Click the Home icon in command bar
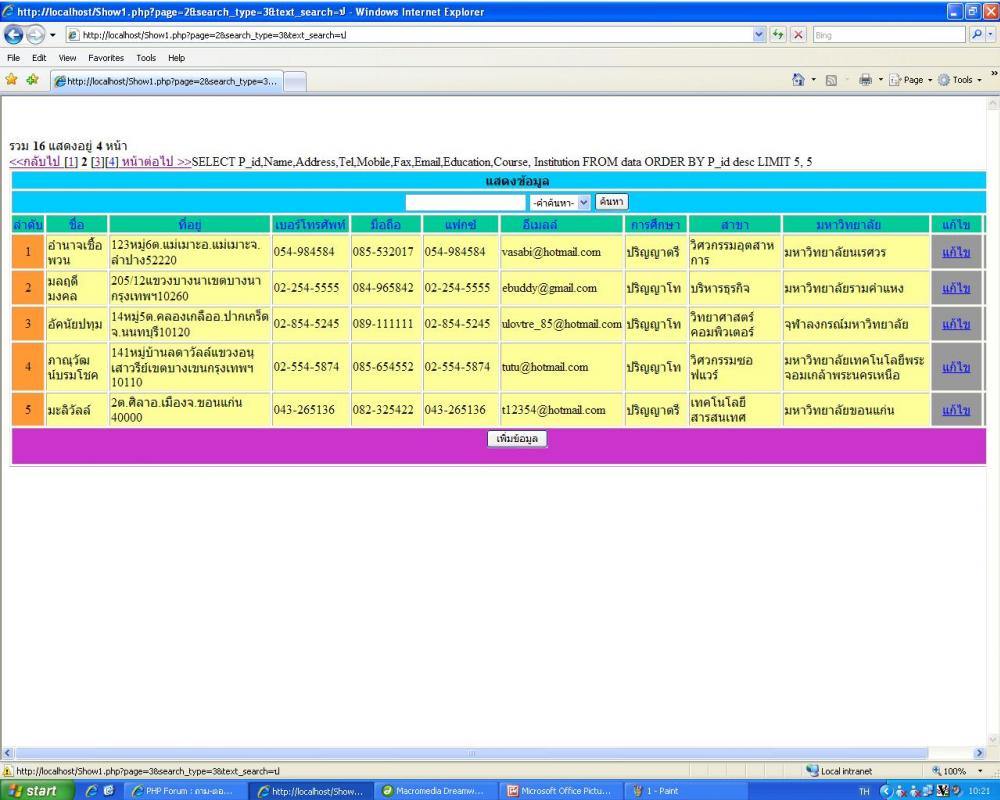This screenshot has height=800, width=1000. point(799,80)
